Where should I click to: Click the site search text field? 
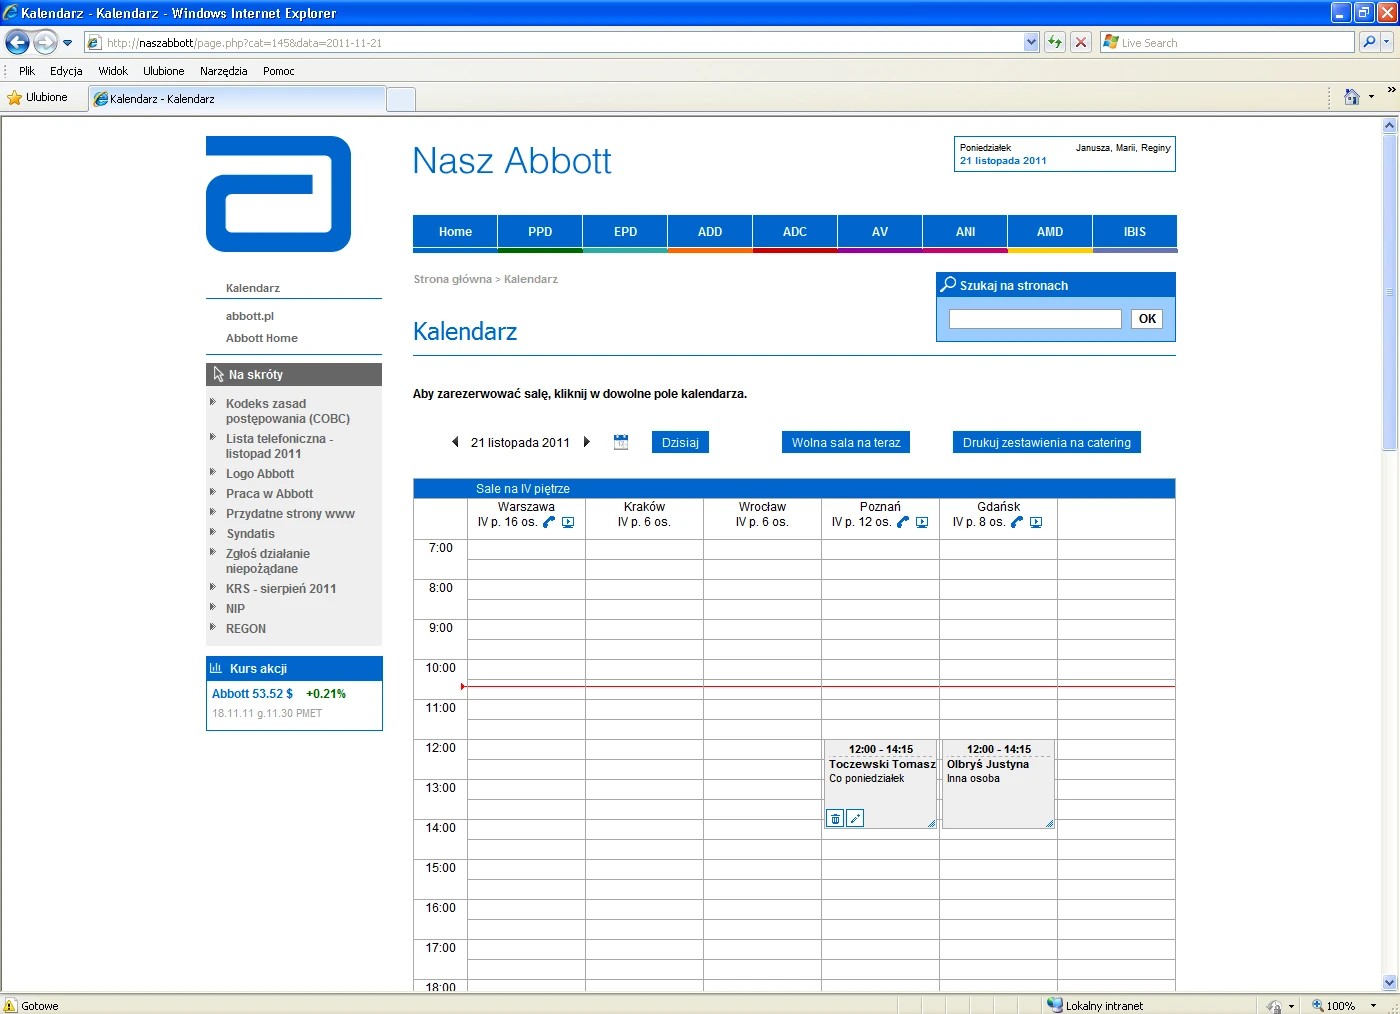pyautogui.click(x=1035, y=319)
